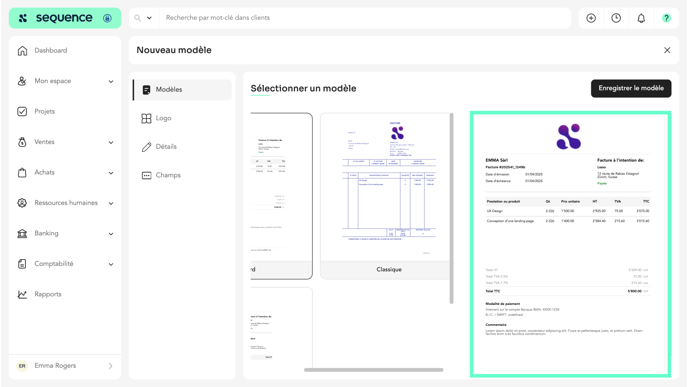This screenshot has height=387, width=688.
Task: Click Ventes label in sidebar
Action: (x=44, y=142)
